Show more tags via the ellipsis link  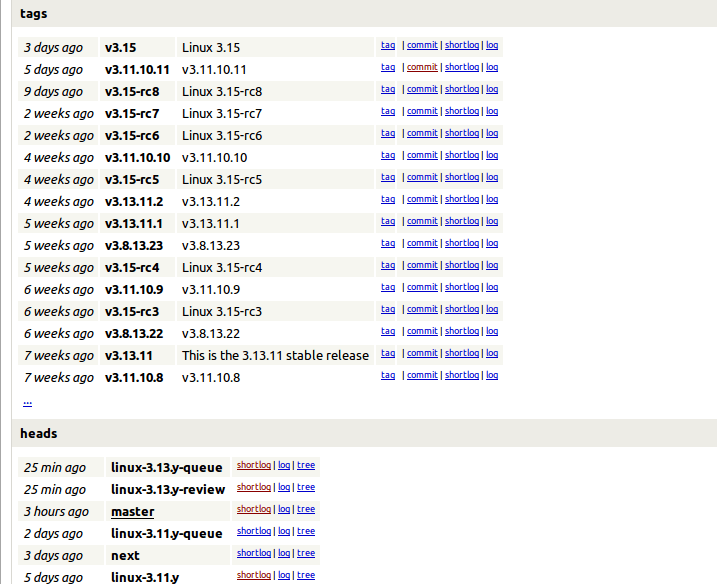tap(27, 402)
